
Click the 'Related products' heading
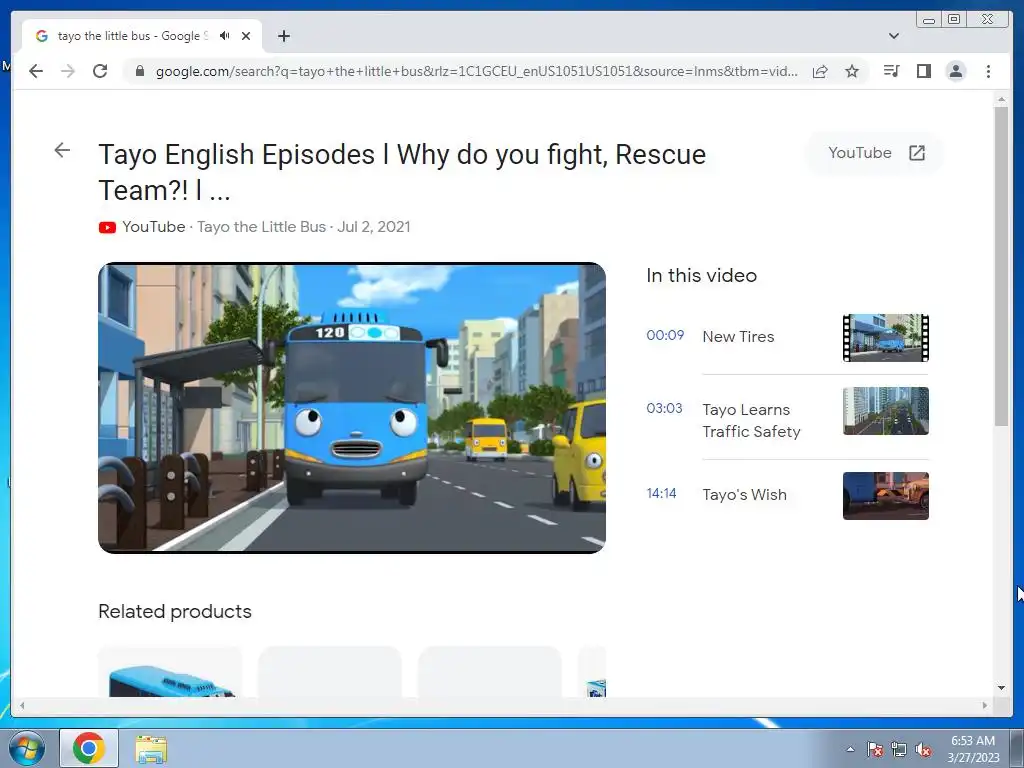(x=175, y=611)
